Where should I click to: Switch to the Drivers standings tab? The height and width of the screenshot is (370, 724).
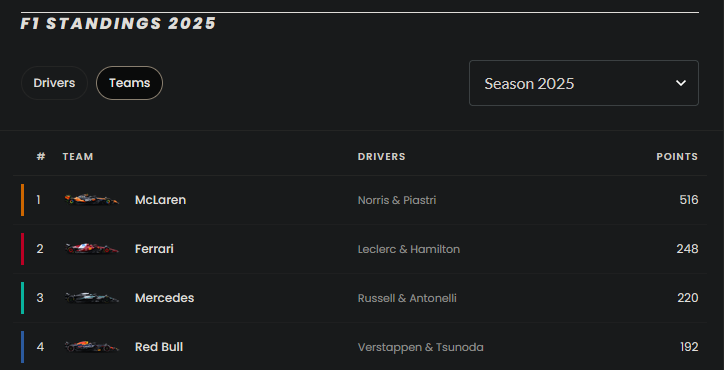click(x=54, y=83)
